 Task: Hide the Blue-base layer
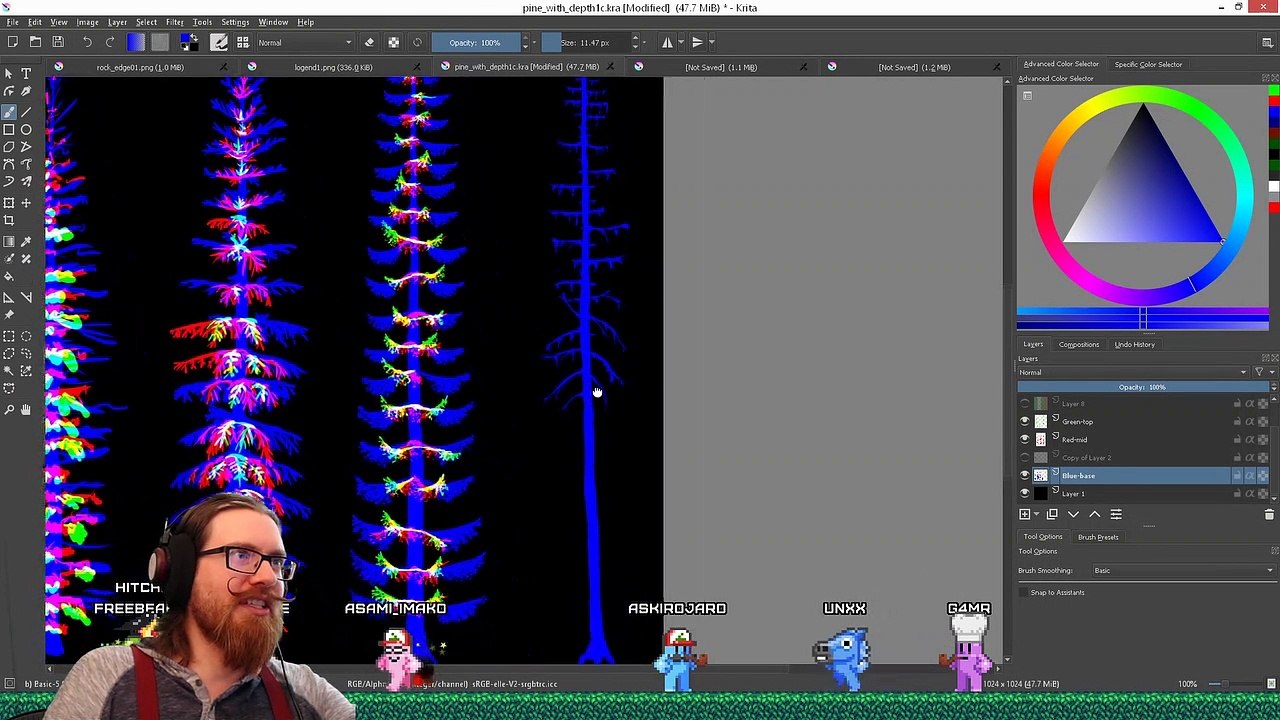[x=1024, y=476]
